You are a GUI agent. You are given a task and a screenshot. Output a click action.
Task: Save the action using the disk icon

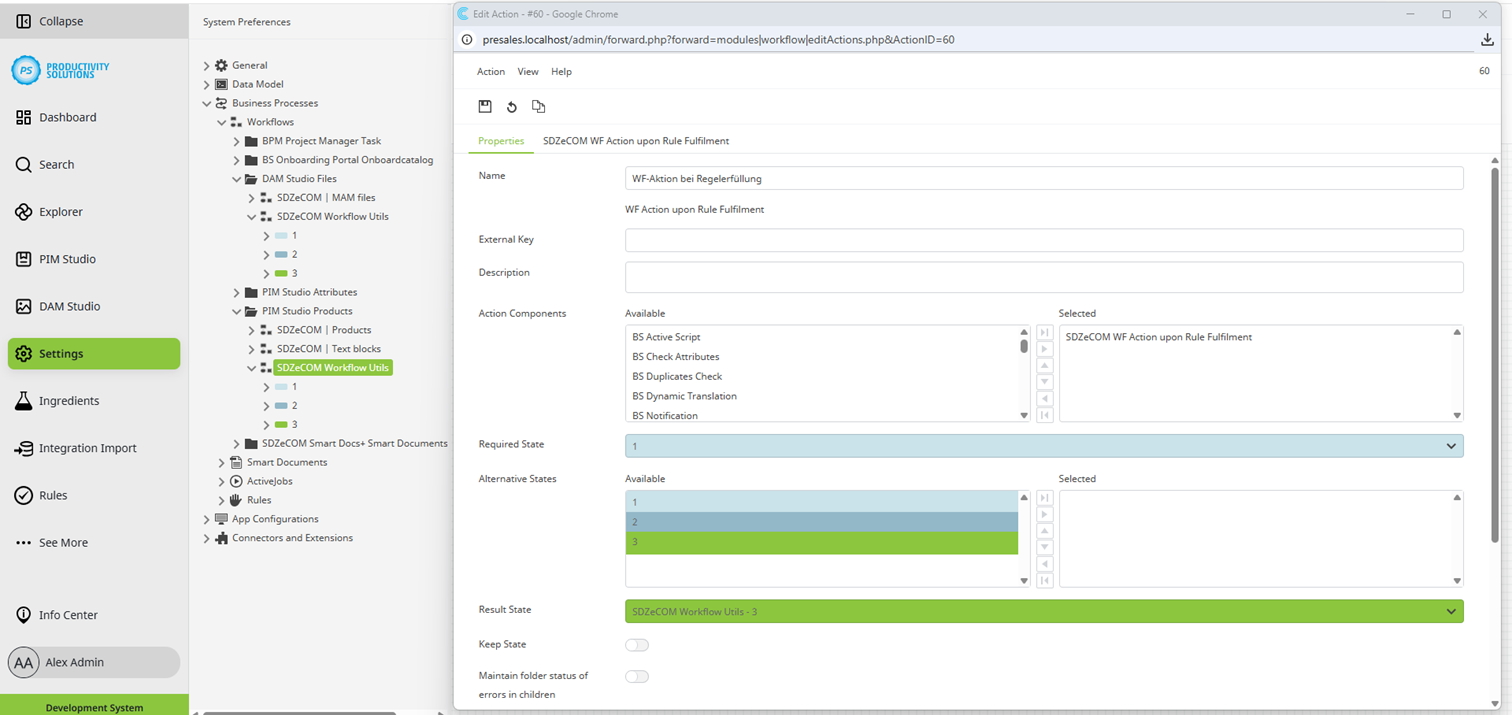[x=486, y=106]
